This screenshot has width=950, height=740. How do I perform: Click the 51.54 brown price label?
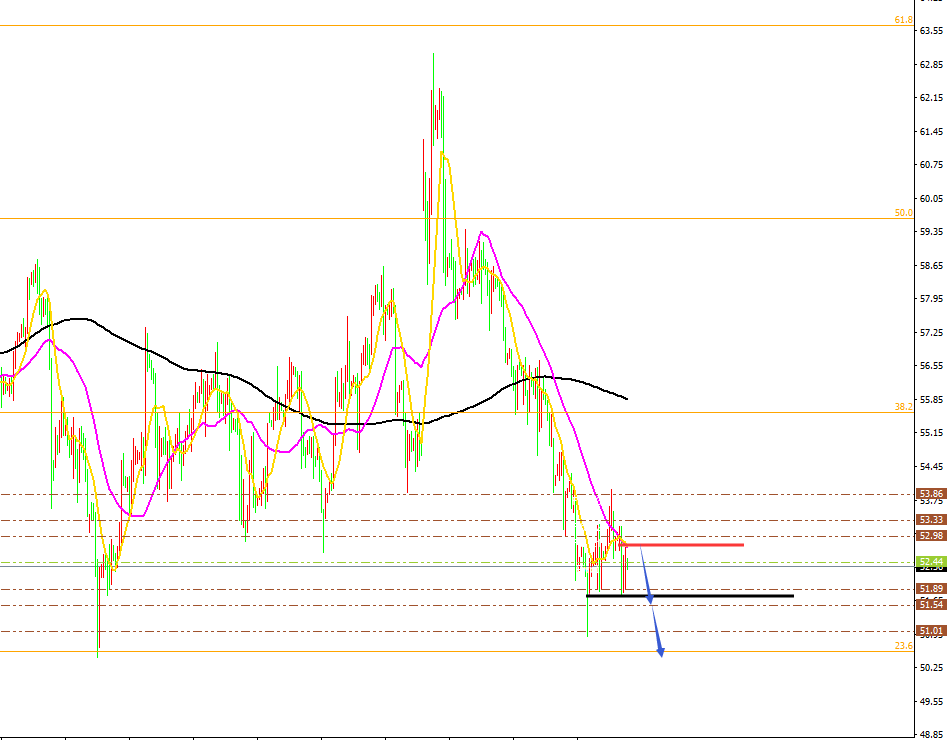point(931,605)
